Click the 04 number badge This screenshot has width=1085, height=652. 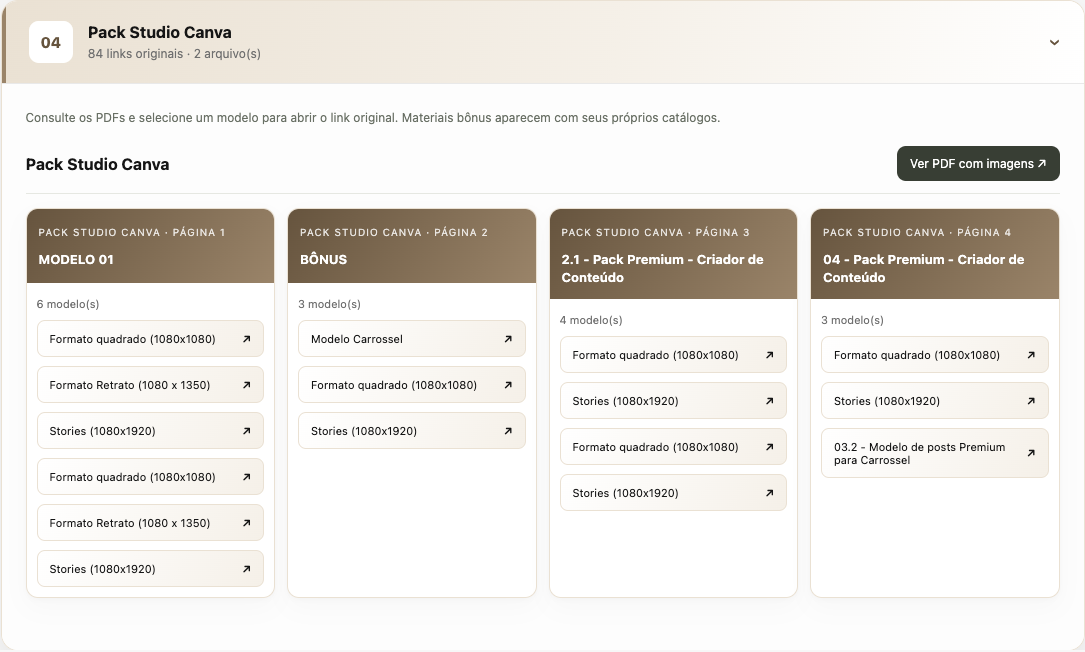[x=51, y=42]
